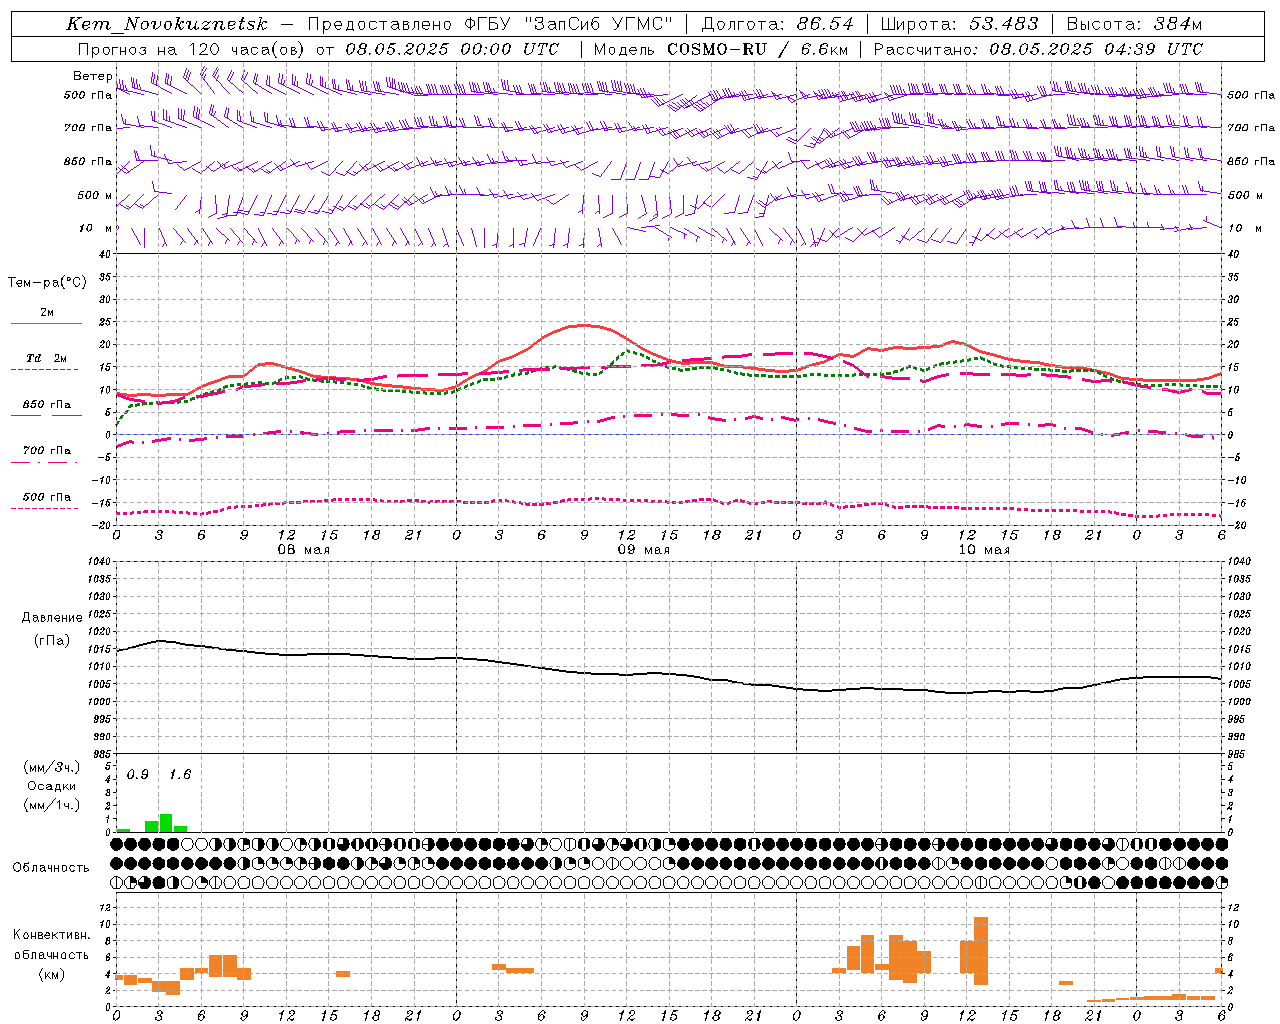
Task: Click the red 2м temperature legend line
Action: (x=46, y=323)
